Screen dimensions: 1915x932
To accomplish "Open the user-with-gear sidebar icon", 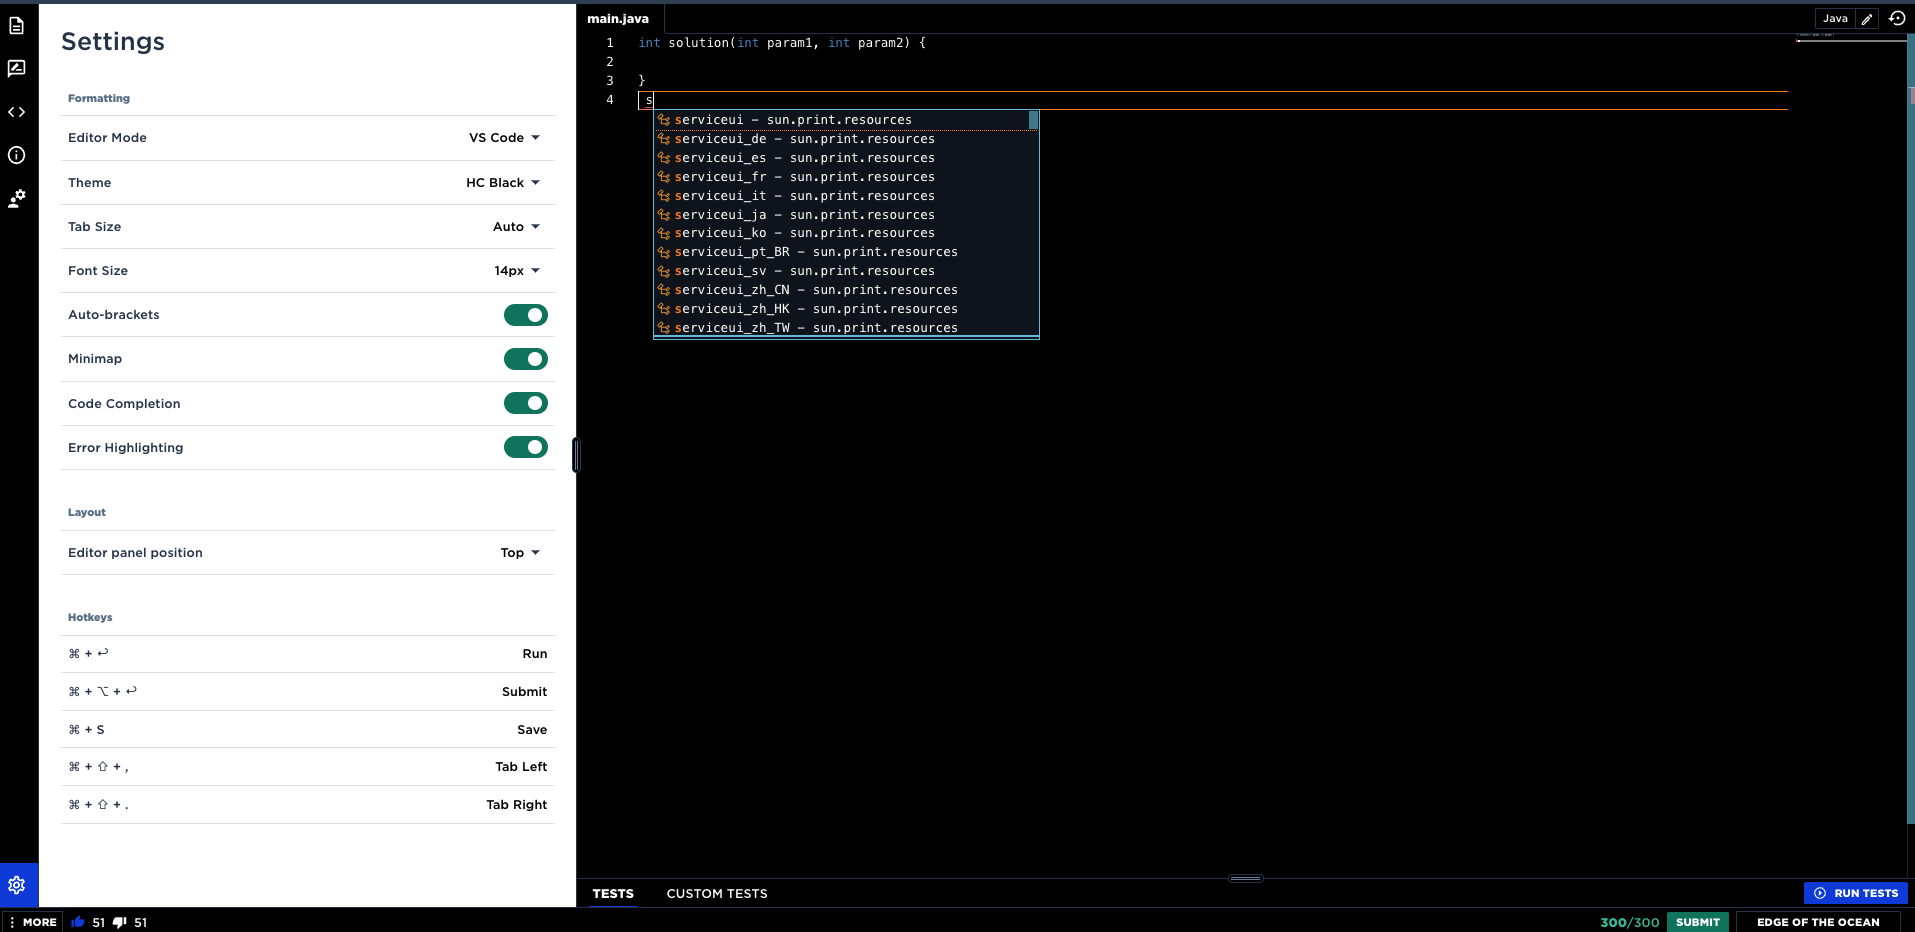I will point(17,199).
